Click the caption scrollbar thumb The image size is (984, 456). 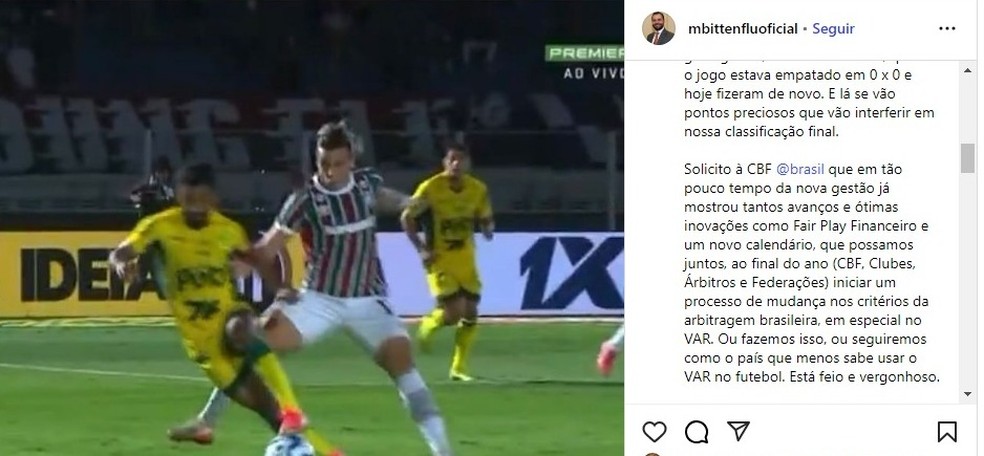click(x=968, y=157)
